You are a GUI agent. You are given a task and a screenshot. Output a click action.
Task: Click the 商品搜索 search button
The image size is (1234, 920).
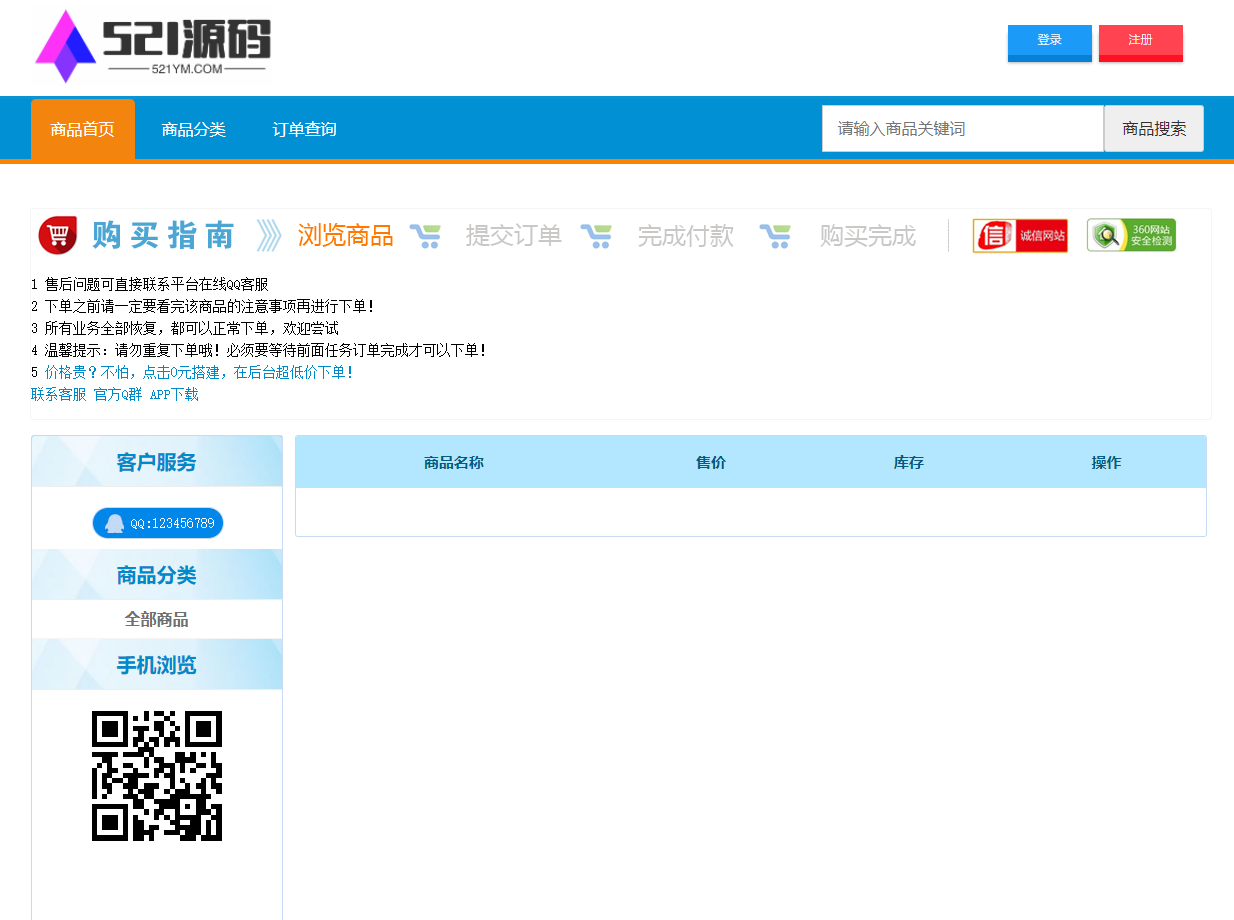1154,129
